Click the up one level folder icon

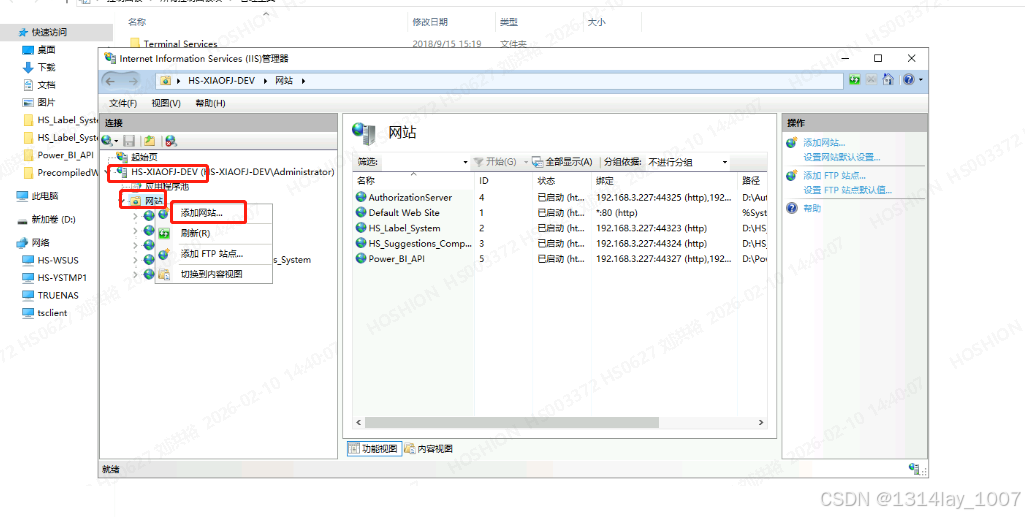pos(150,141)
